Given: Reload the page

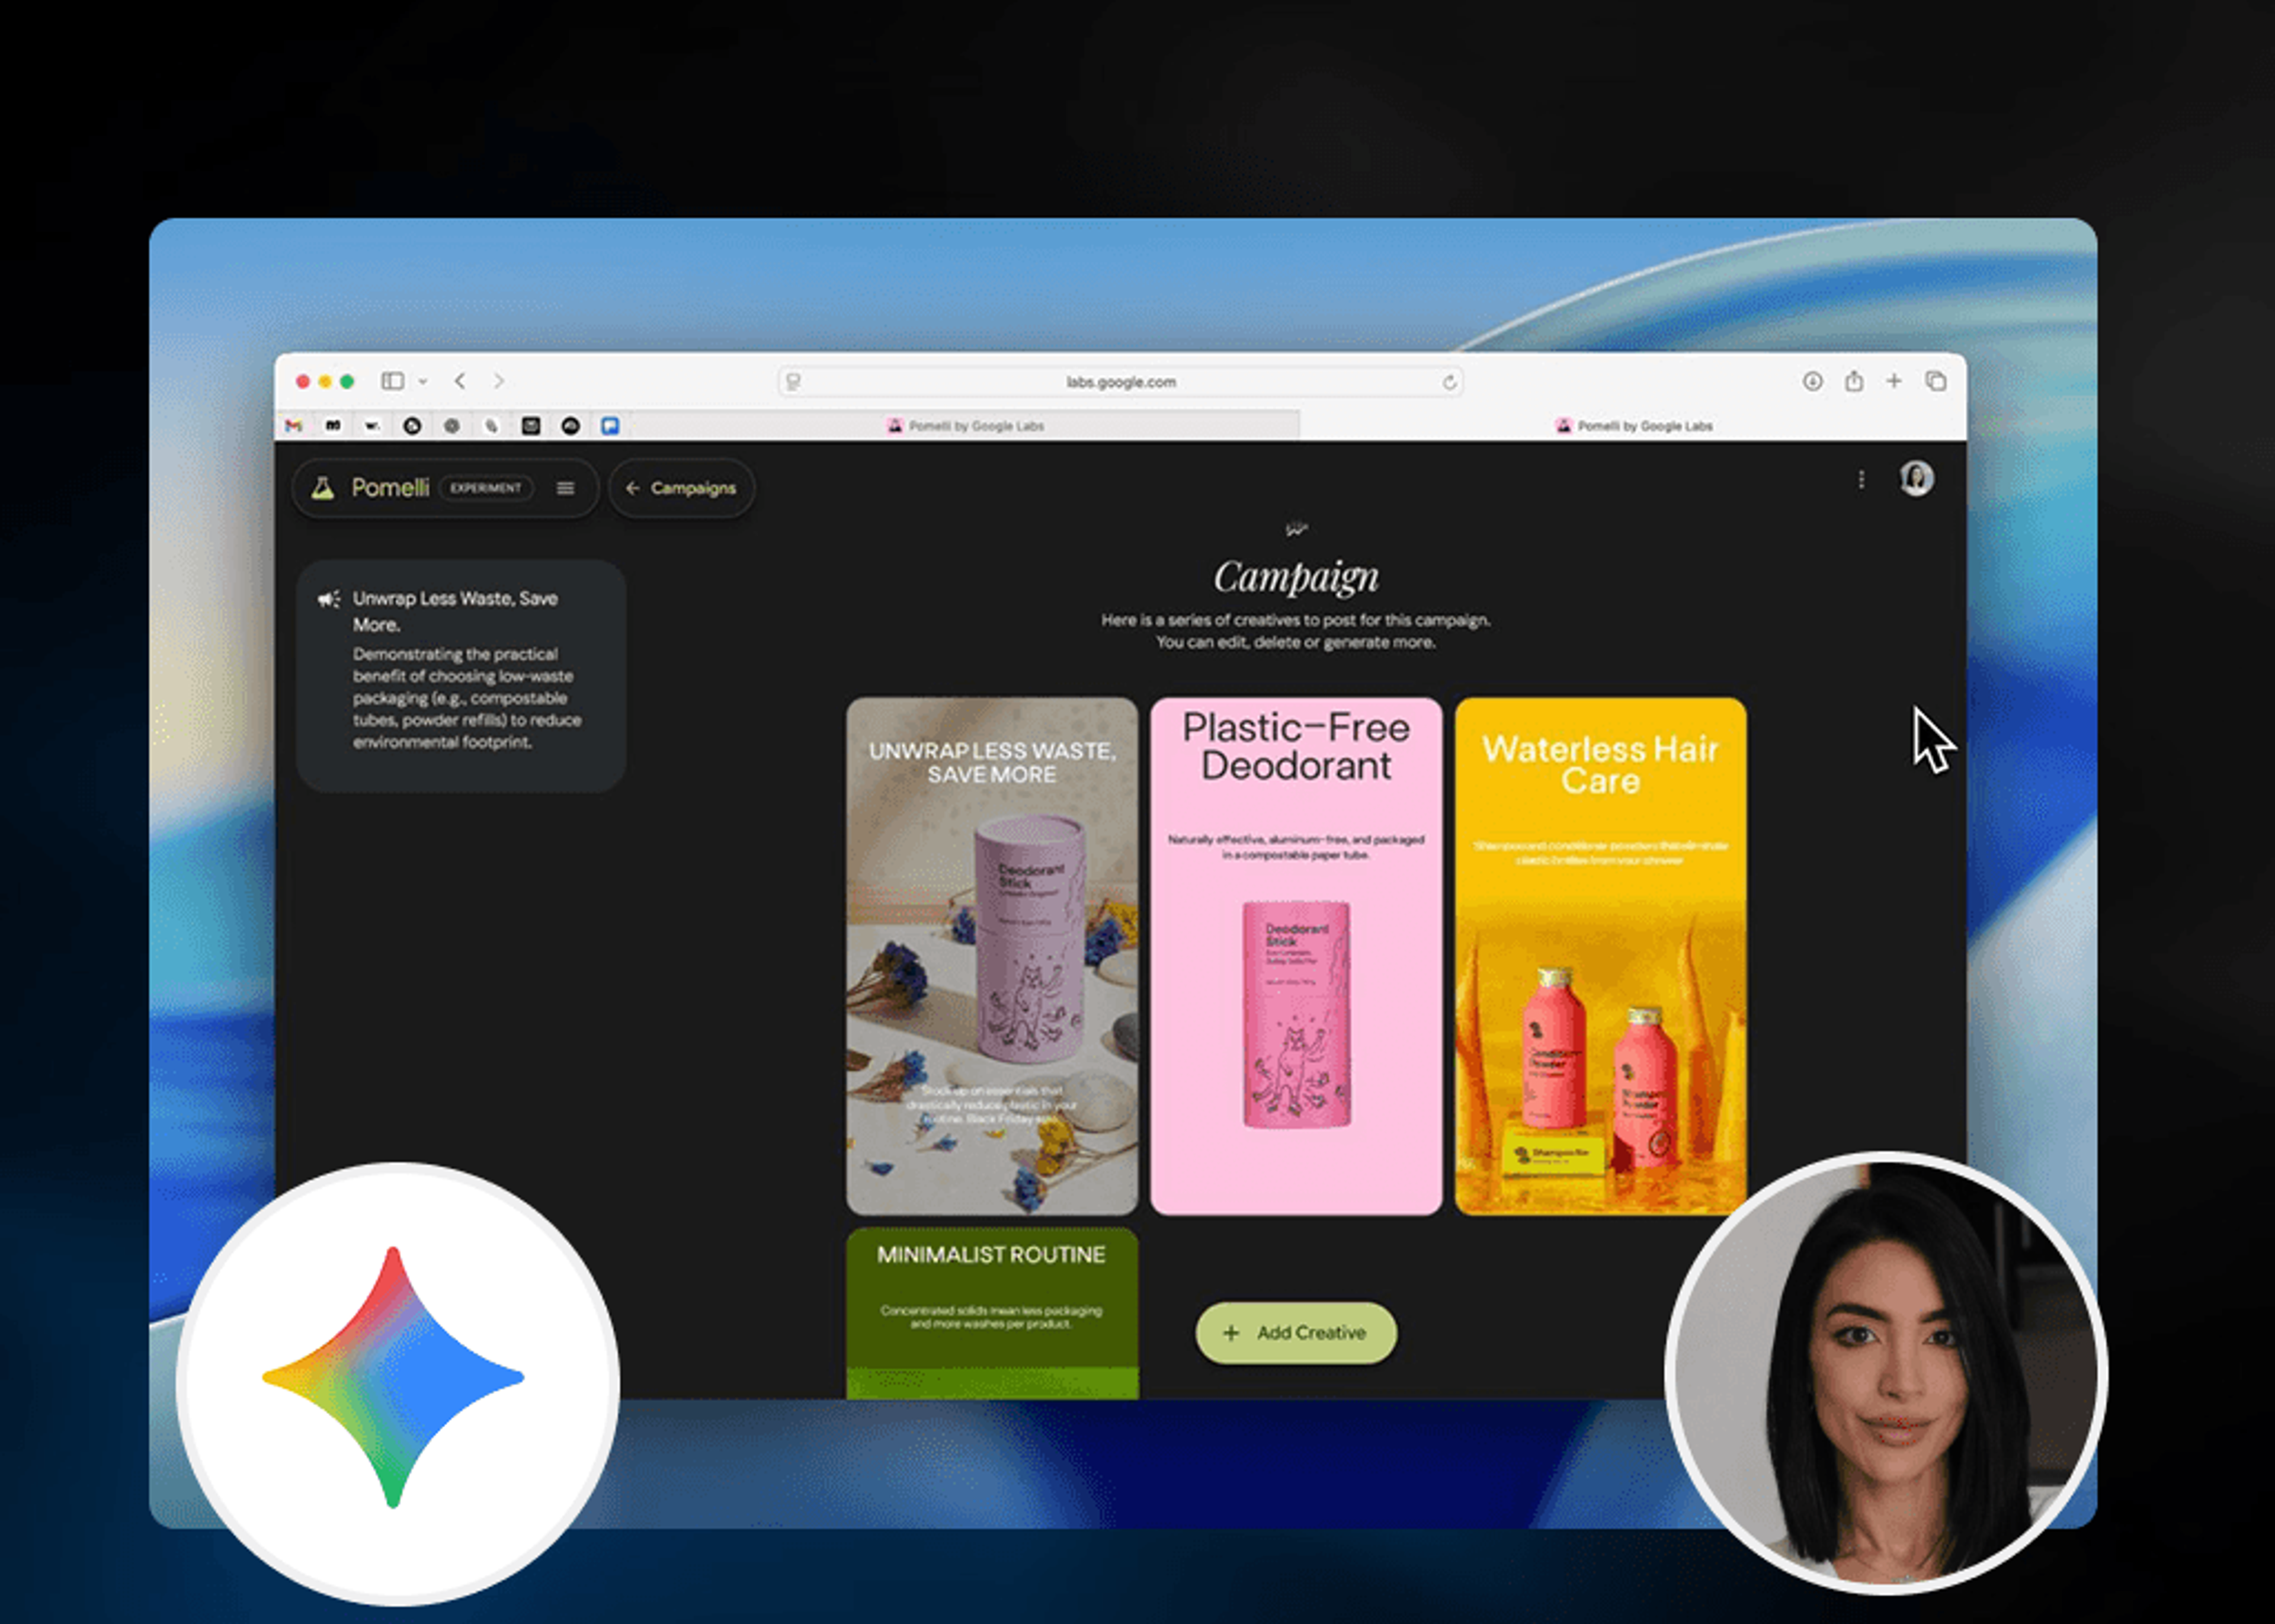Looking at the screenshot, I should click(x=1449, y=382).
